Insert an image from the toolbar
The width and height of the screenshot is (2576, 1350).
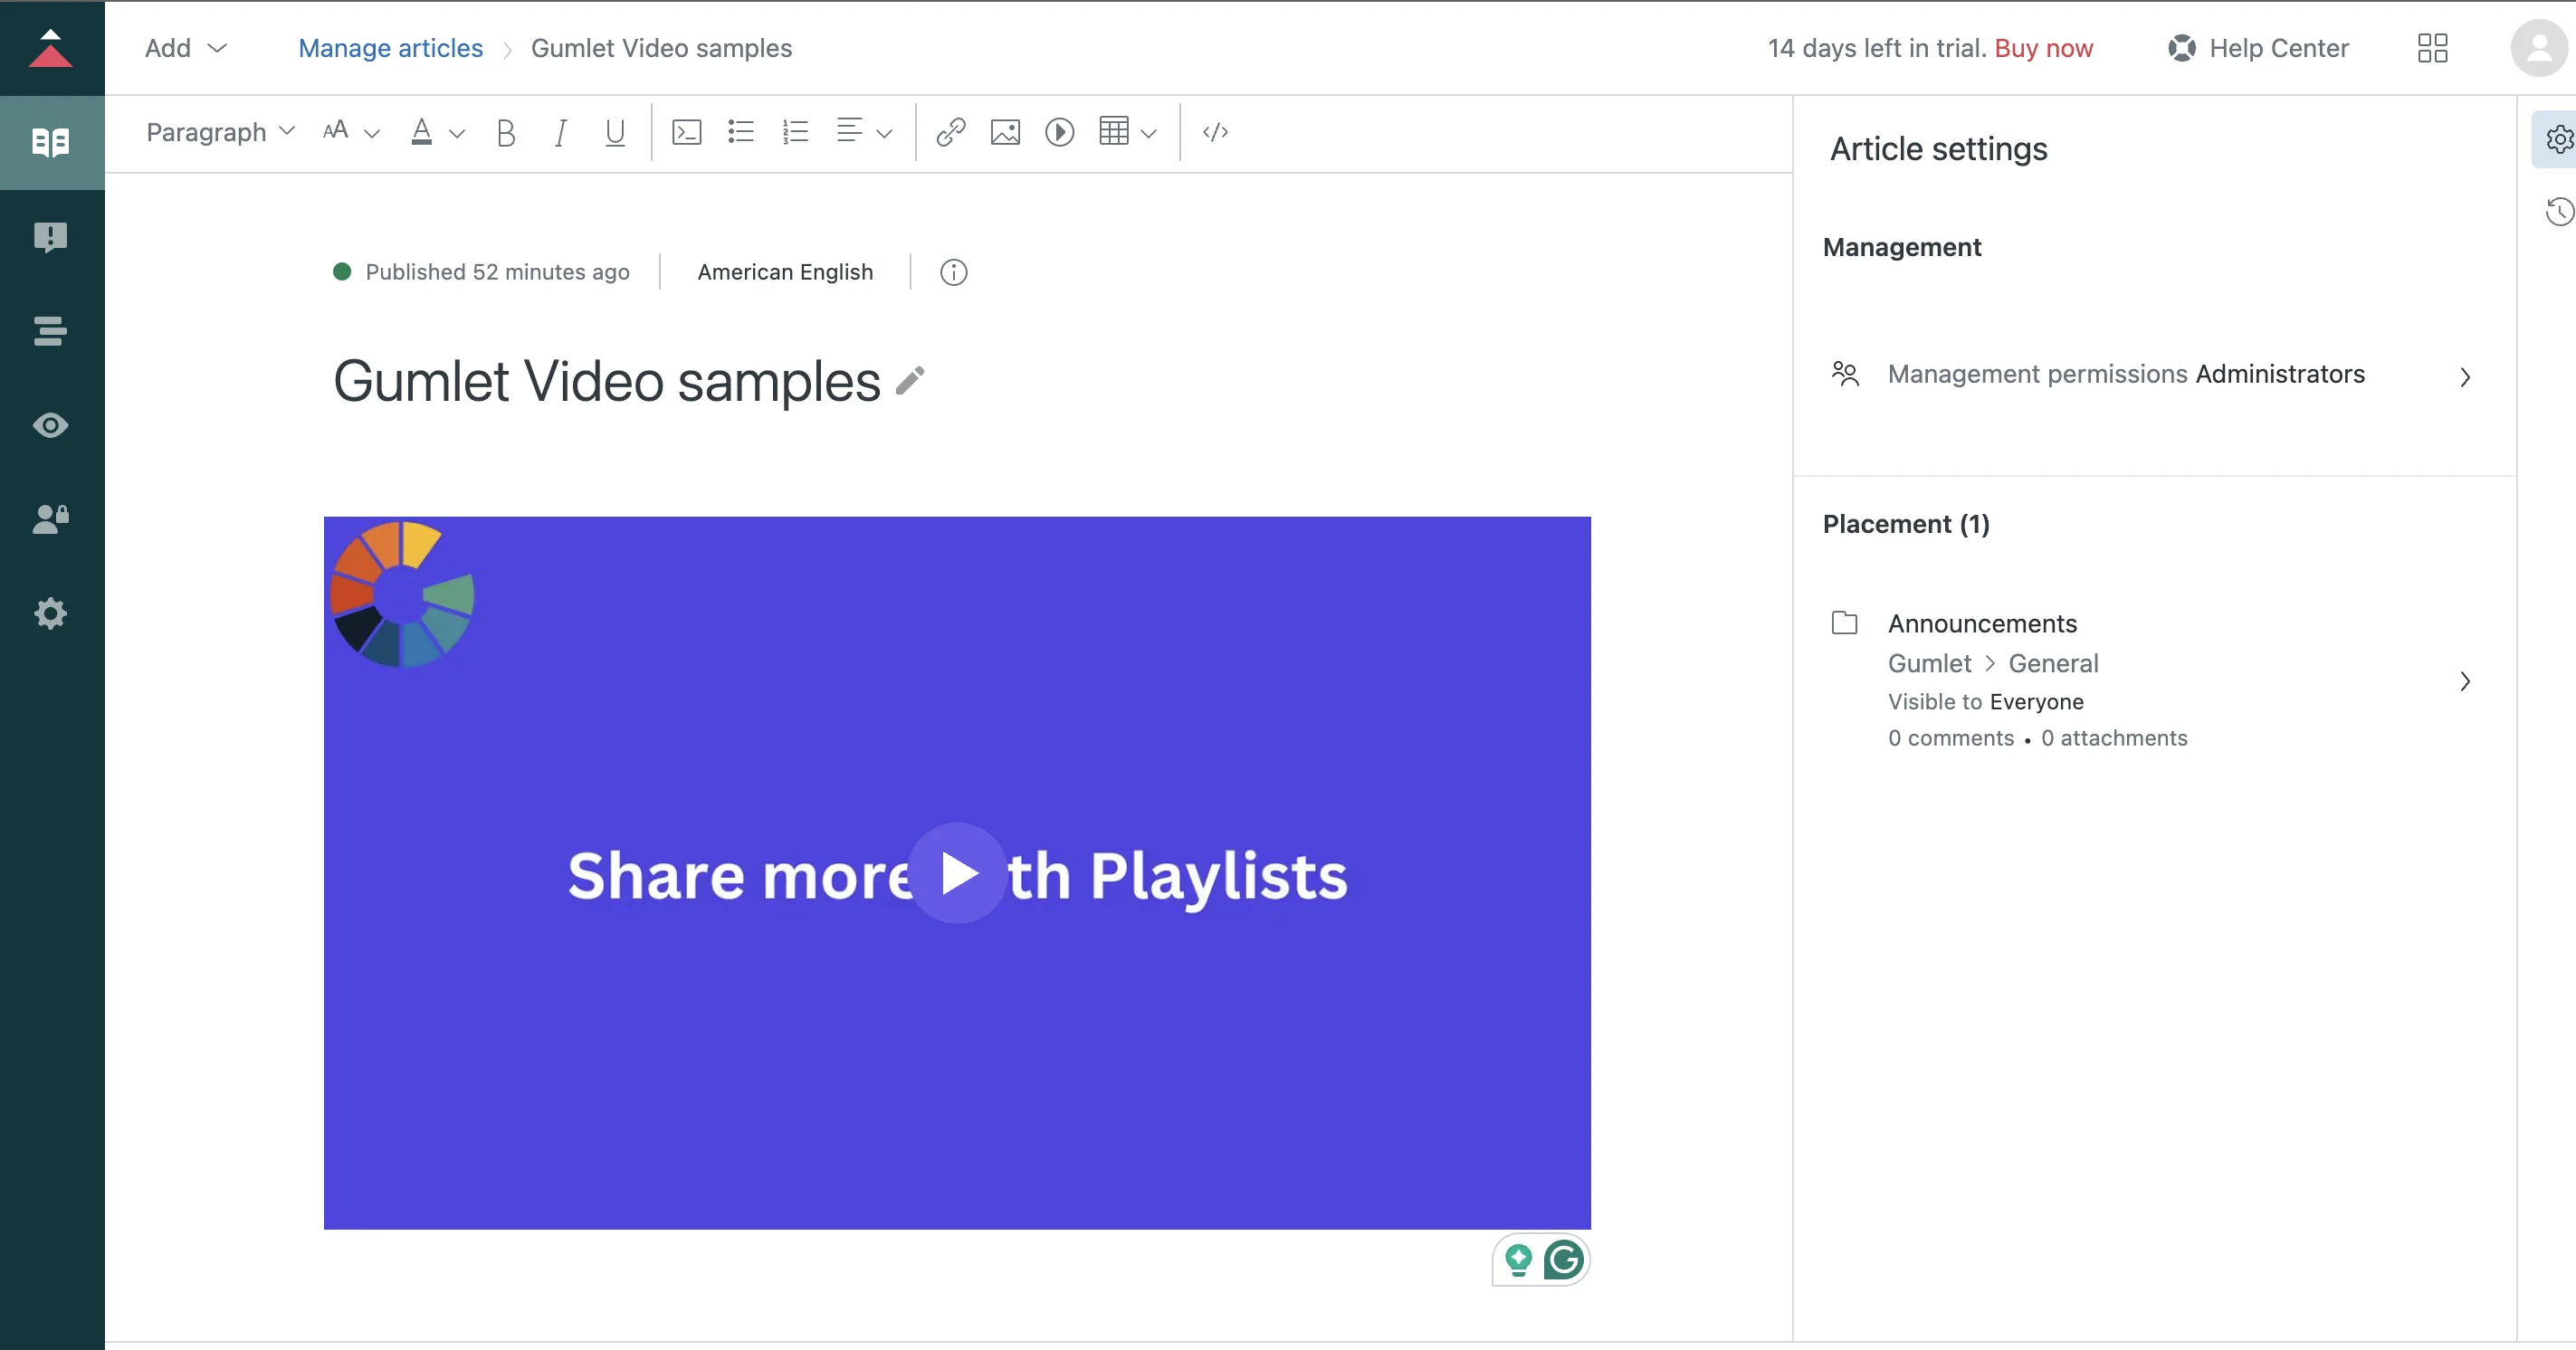[1005, 132]
